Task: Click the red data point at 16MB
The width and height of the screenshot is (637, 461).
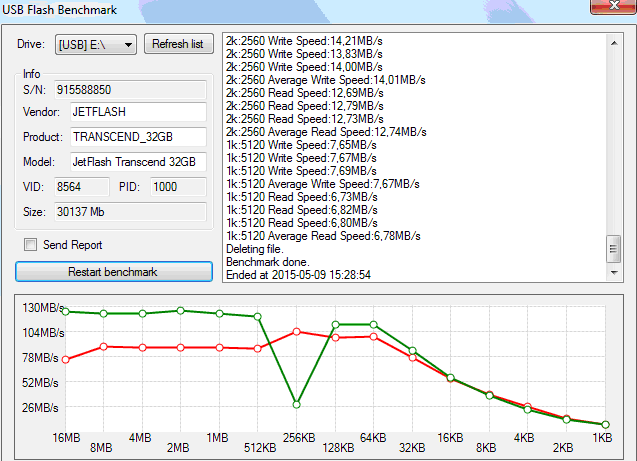Action: click(x=66, y=360)
